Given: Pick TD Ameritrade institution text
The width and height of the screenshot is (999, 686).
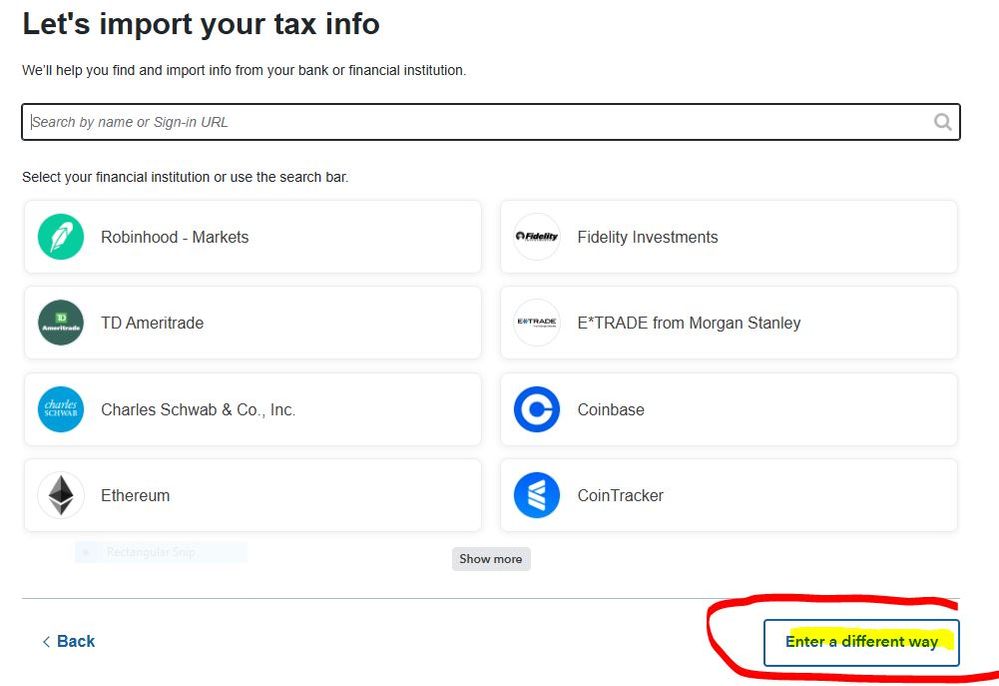Looking at the screenshot, I should (x=152, y=323).
